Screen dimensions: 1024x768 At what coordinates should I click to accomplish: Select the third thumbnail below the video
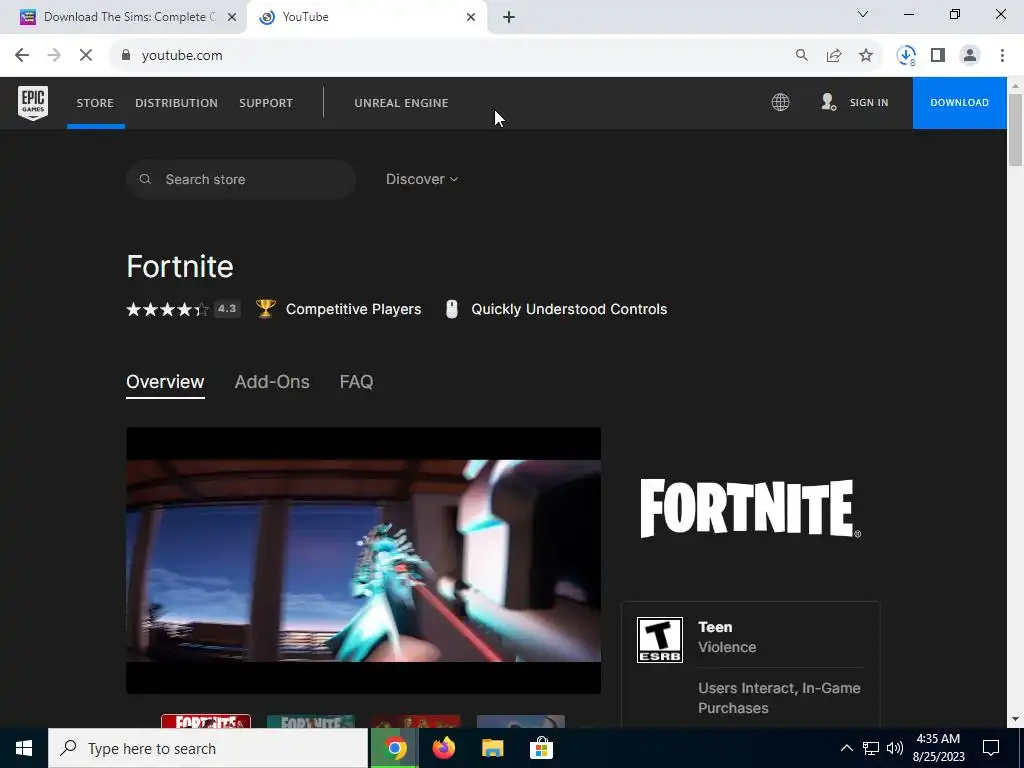[x=416, y=722]
